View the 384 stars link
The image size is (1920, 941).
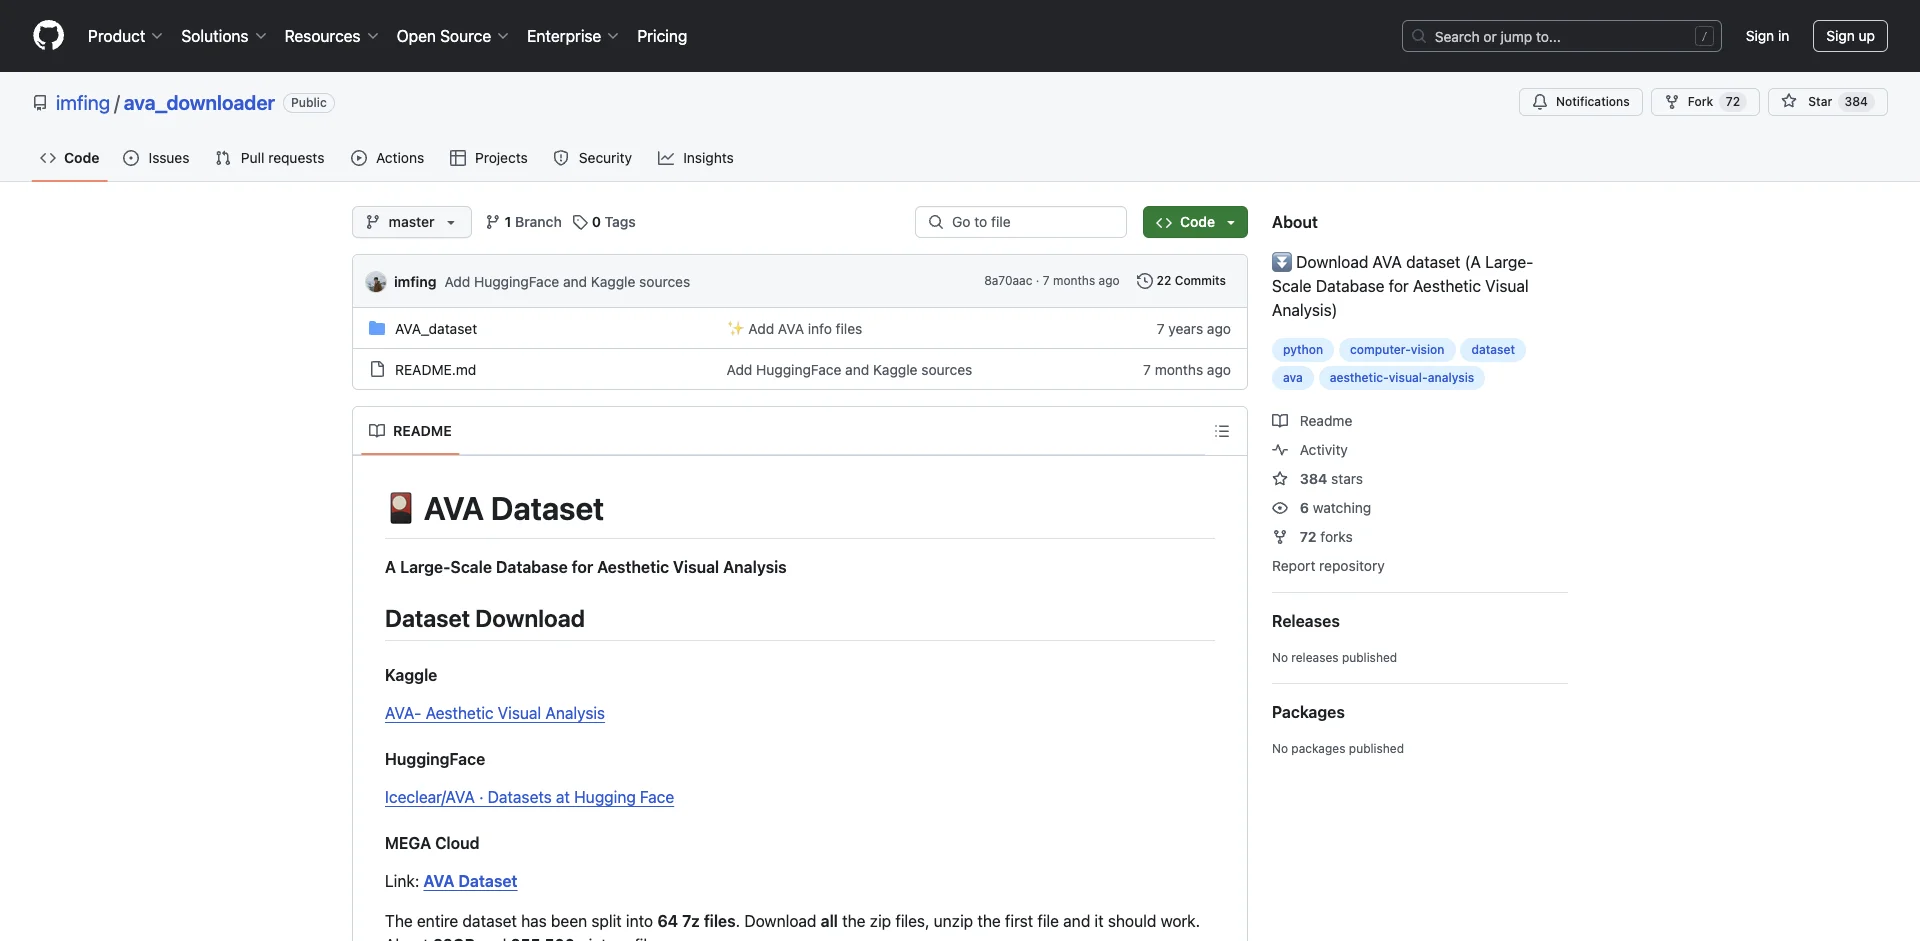point(1318,479)
